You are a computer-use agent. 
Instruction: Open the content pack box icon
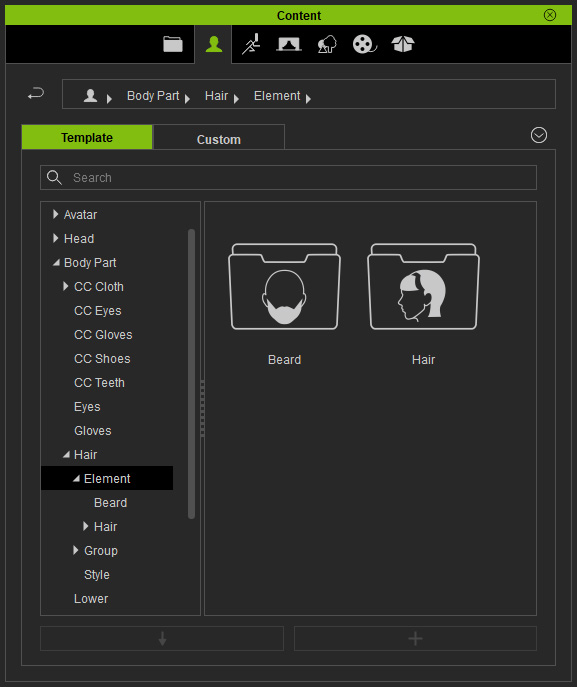pos(403,44)
